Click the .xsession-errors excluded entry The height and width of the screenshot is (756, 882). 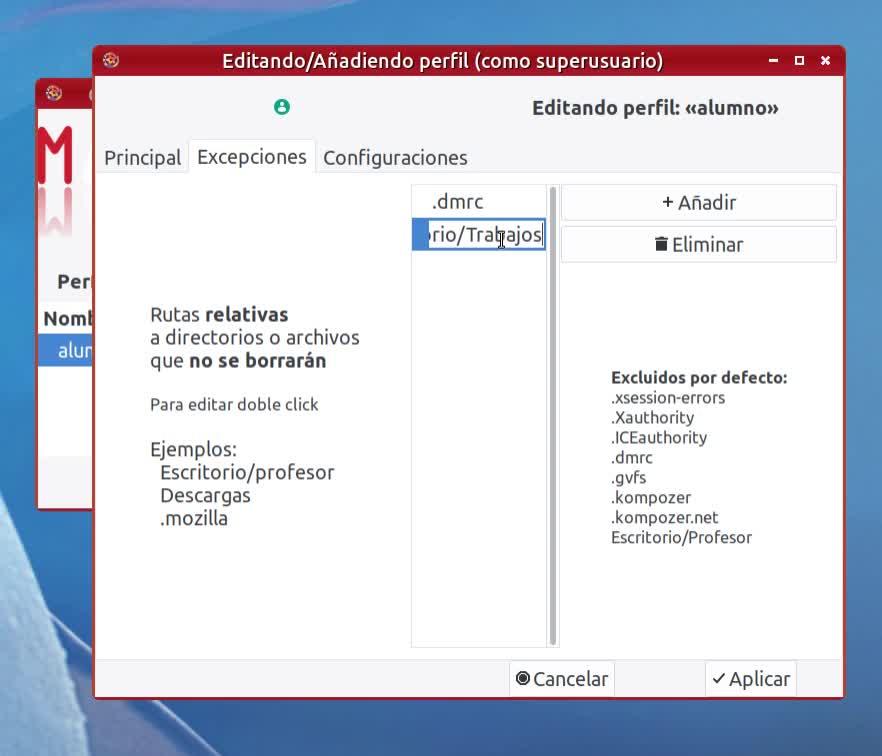pyautogui.click(x=668, y=398)
